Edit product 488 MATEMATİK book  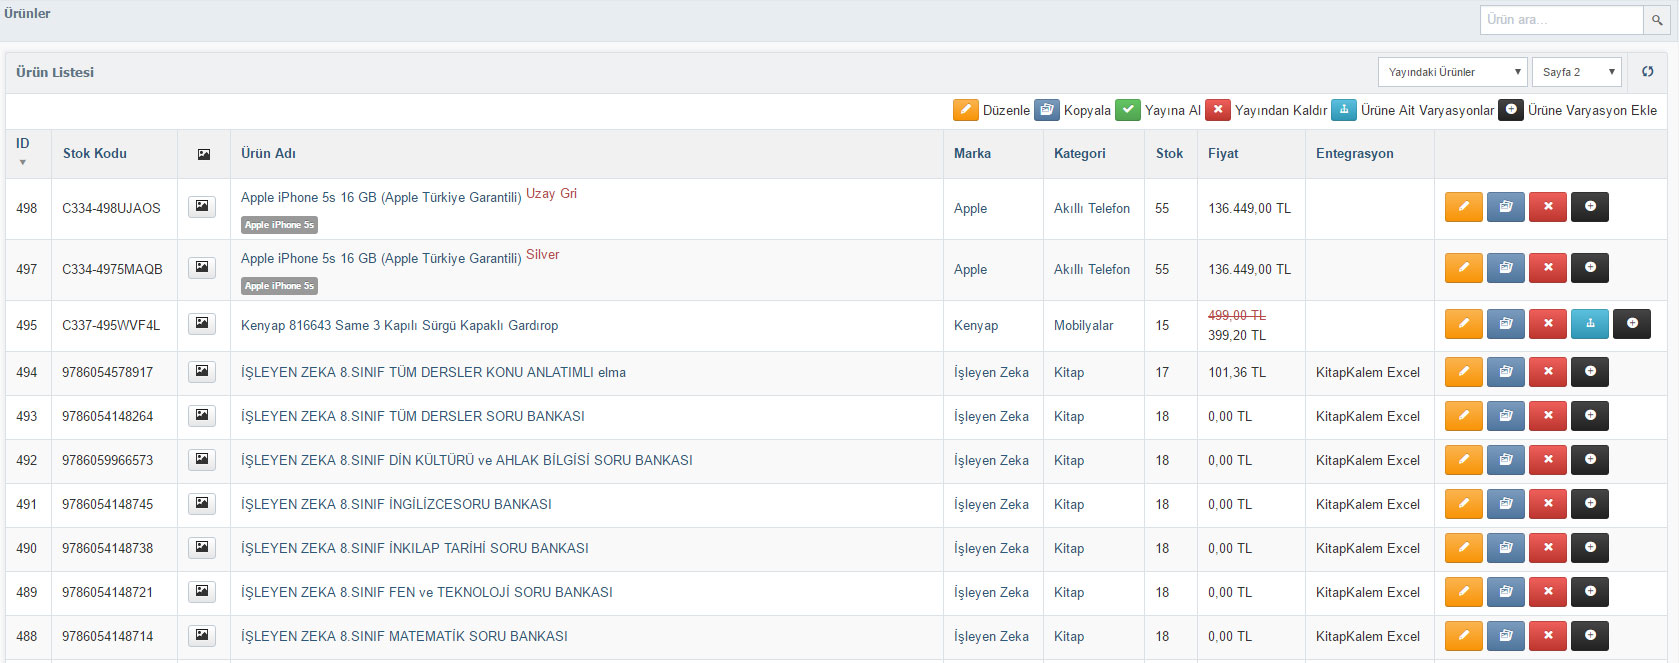(1464, 636)
